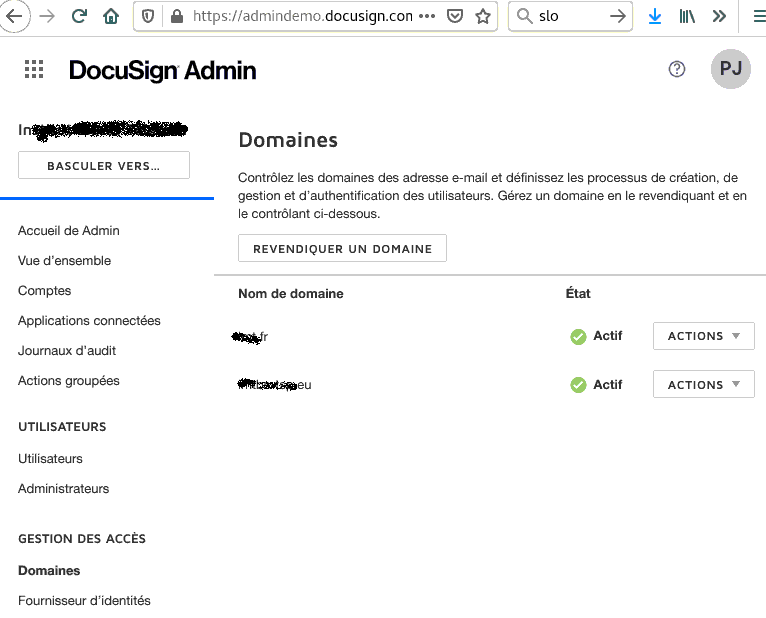The height and width of the screenshot is (618, 766).
Task: Select Journaux d'audit in the sidebar
Action: tap(67, 351)
